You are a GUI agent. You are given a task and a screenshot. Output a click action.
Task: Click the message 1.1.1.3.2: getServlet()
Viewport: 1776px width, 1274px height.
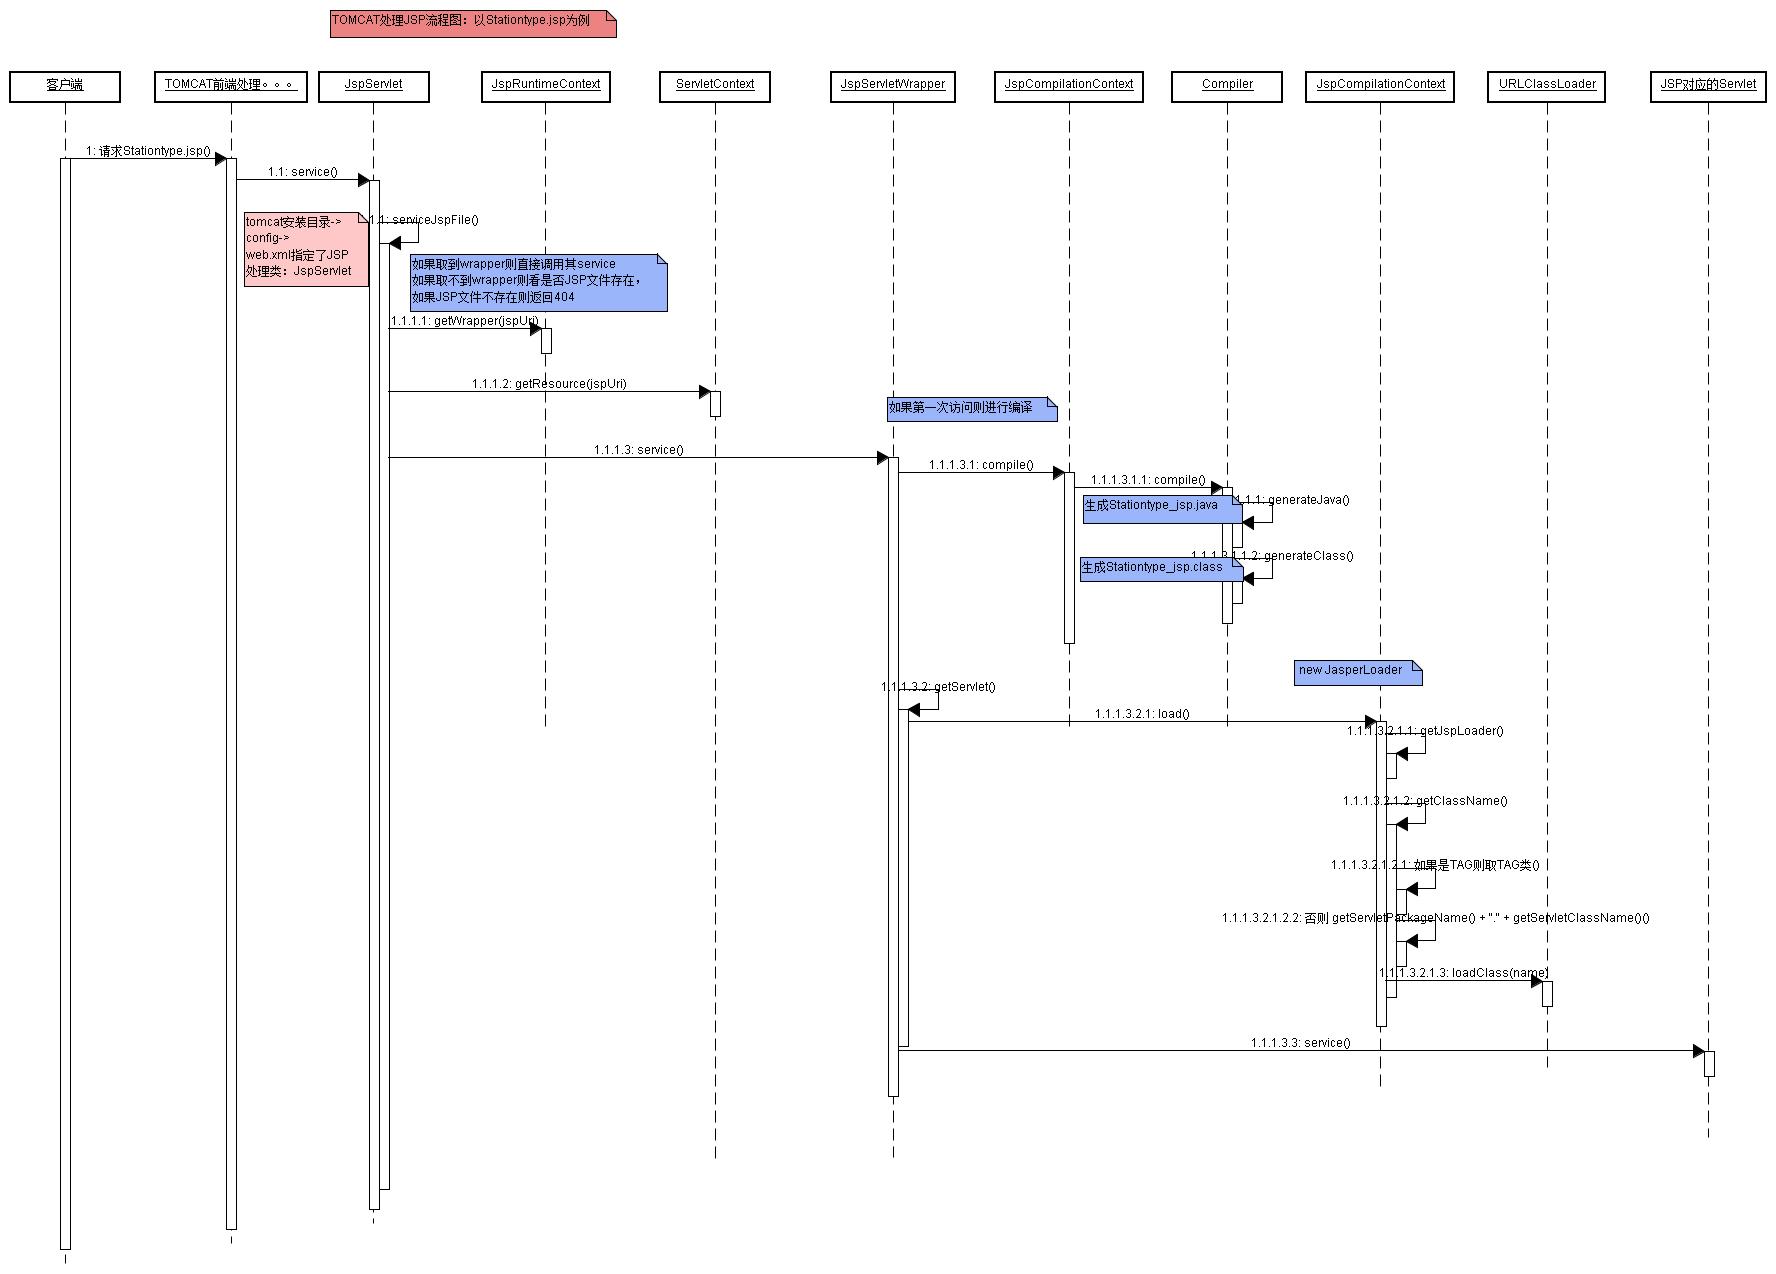(938, 687)
